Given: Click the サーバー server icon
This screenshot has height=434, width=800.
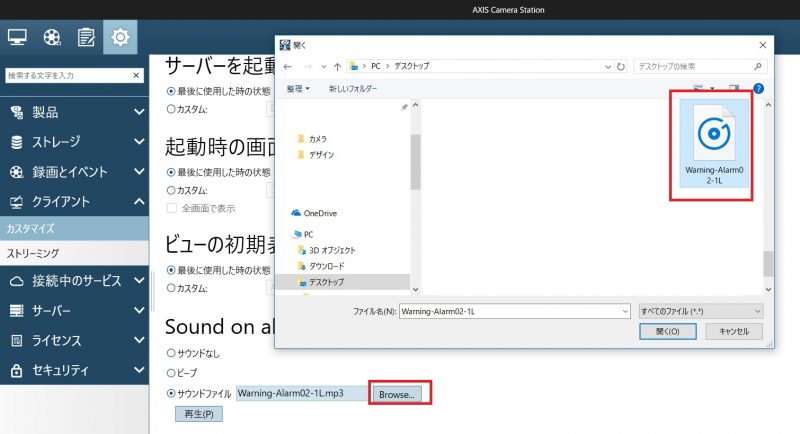Looking at the screenshot, I should pyautogui.click(x=17, y=311).
